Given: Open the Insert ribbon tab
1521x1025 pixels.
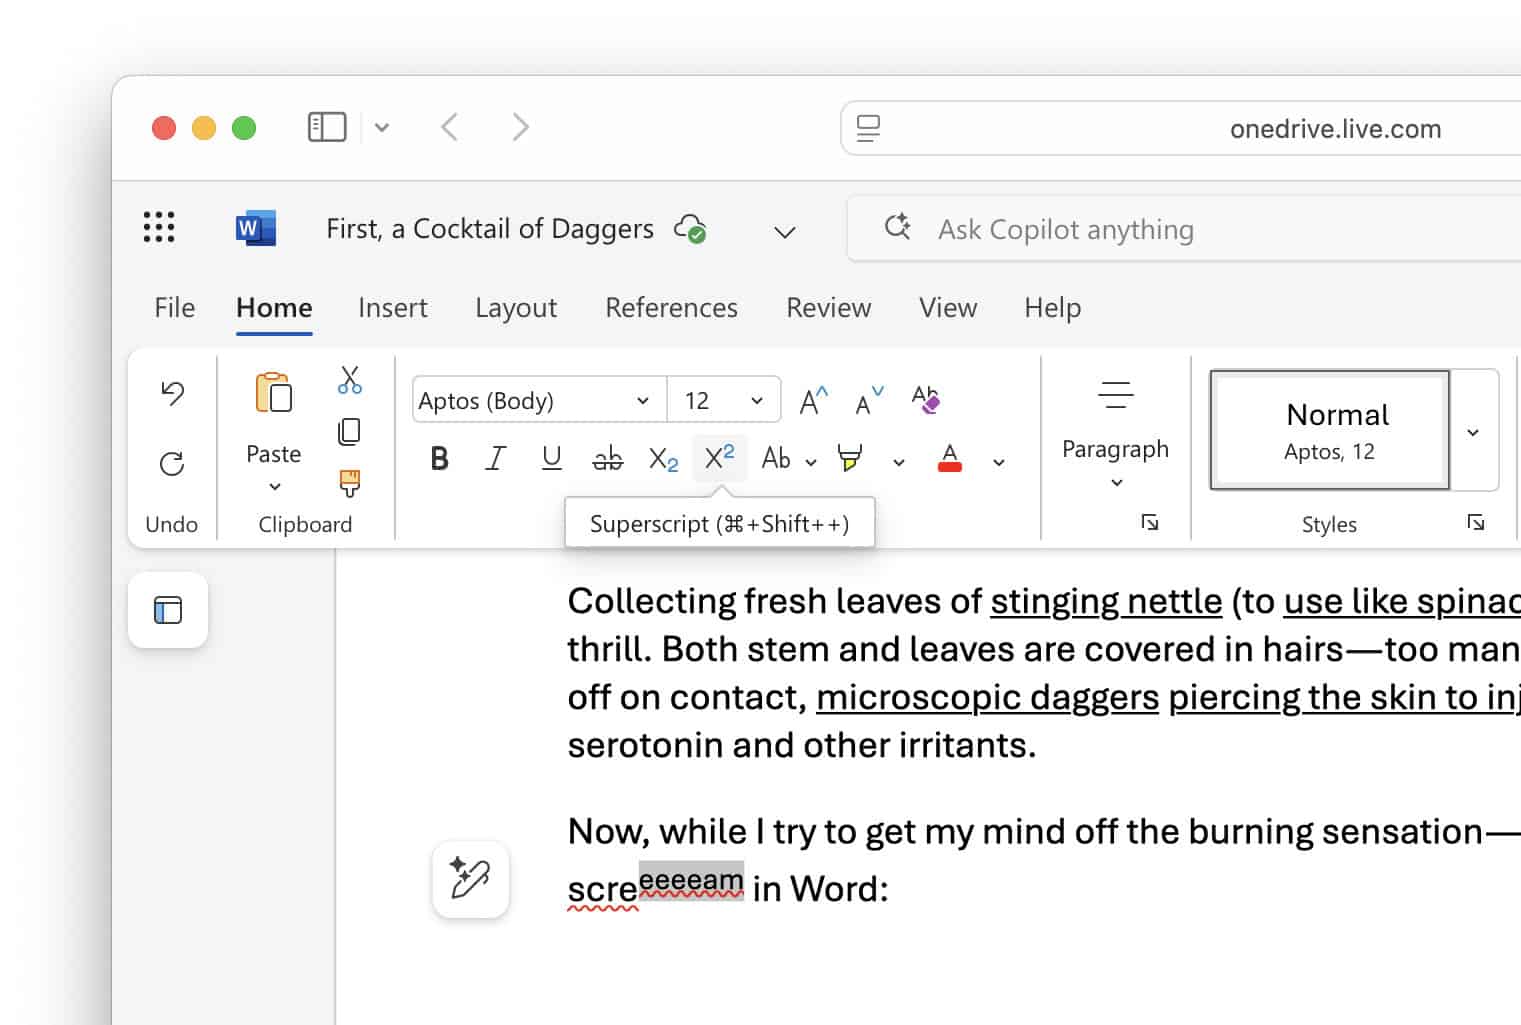Looking at the screenshot, I should [x=393, y=308].
